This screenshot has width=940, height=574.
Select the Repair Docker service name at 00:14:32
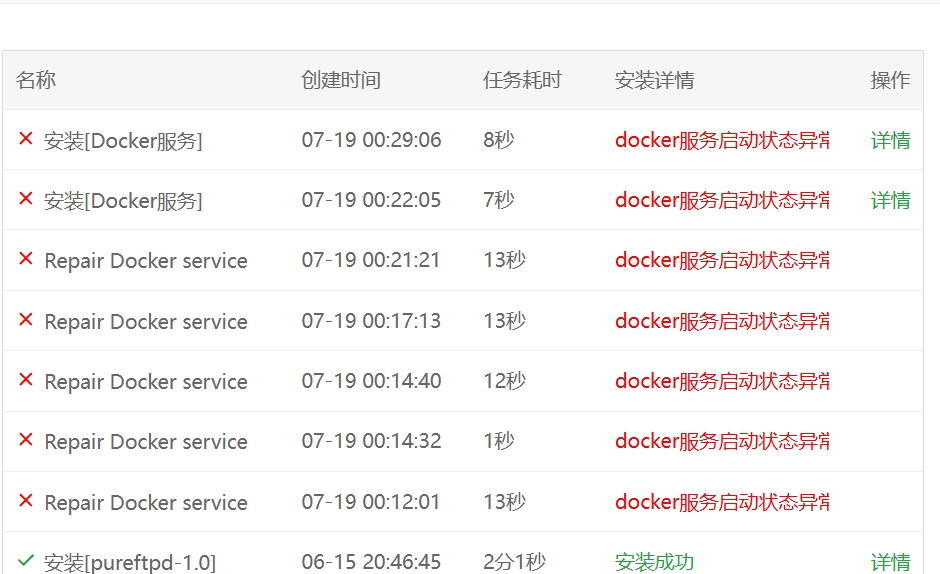click(x=146, y=442)
